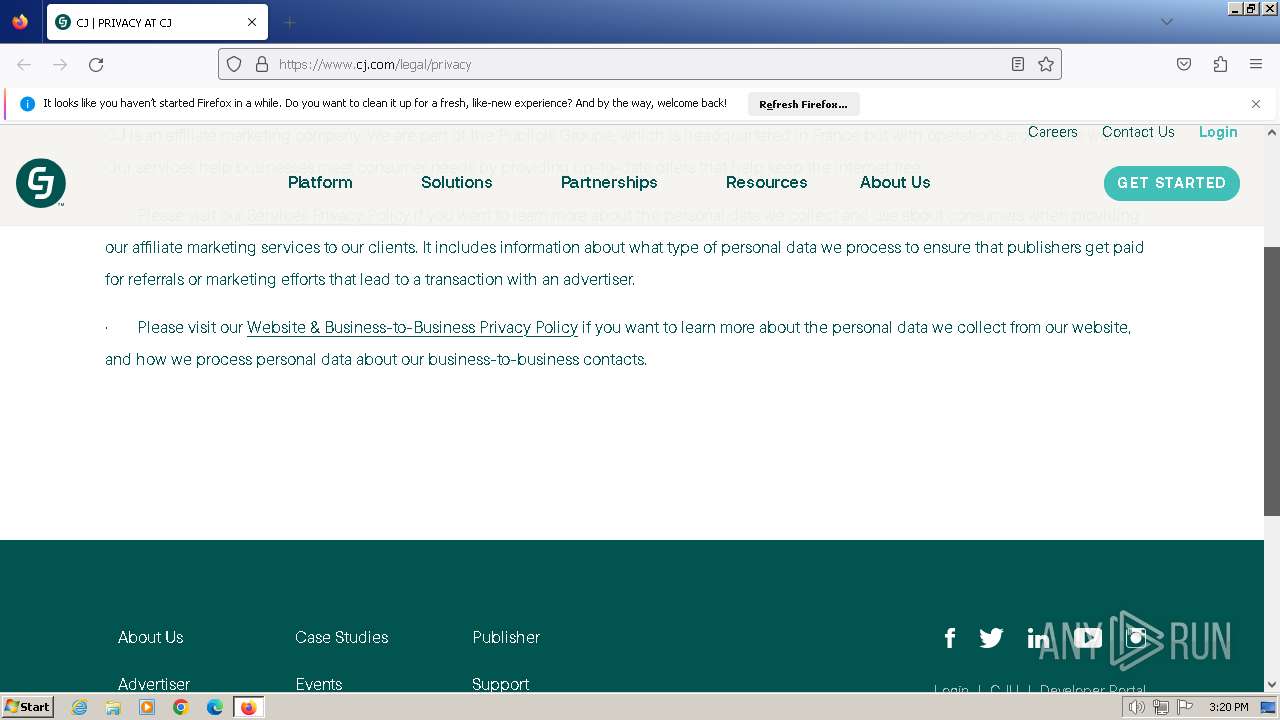Open the Extensions puzzle icon
This screenshot has width=1280, height=720.
(x=1220, y=64)
